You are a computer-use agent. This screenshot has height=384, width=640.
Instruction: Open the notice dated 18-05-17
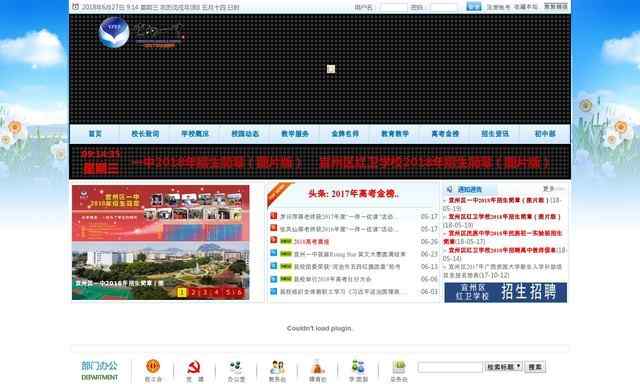coord(503,237)
